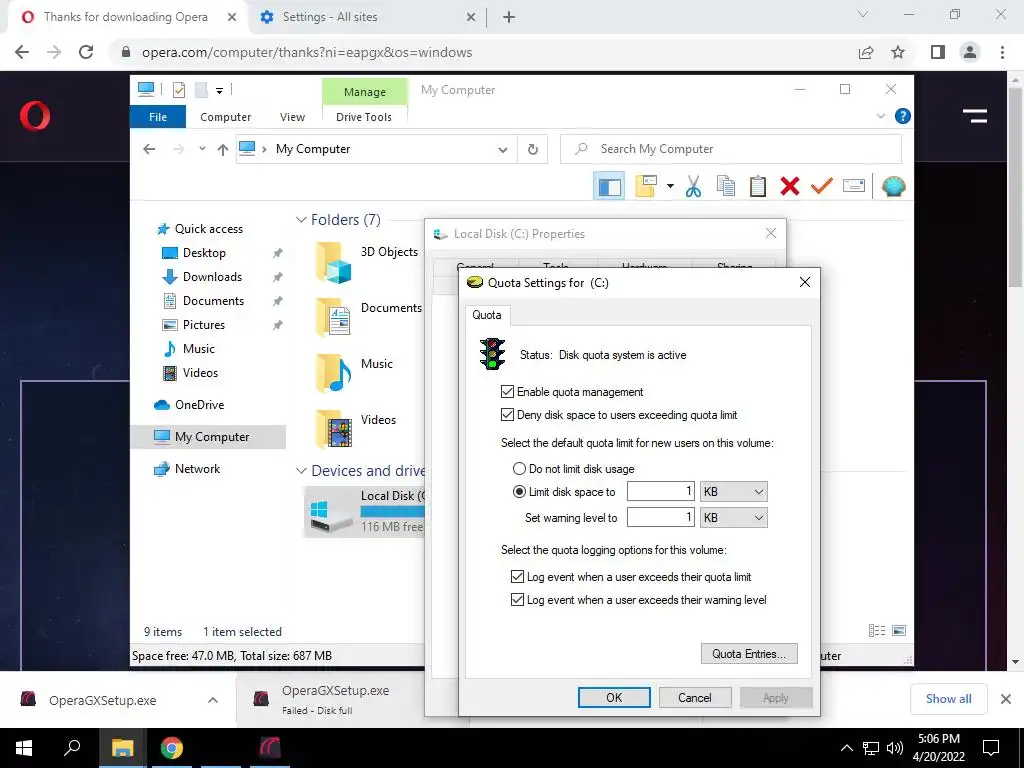Click the volume icon in system tray

[x=894, y=748]
